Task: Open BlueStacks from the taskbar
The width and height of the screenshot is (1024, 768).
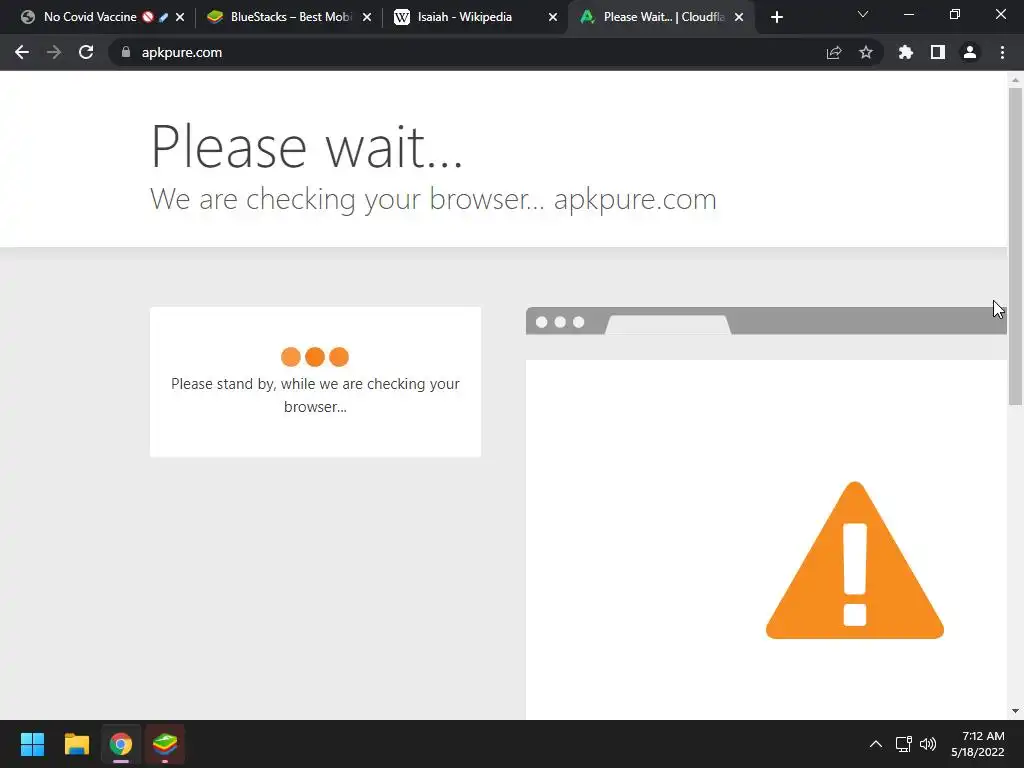Action: (x=165, y=744)
